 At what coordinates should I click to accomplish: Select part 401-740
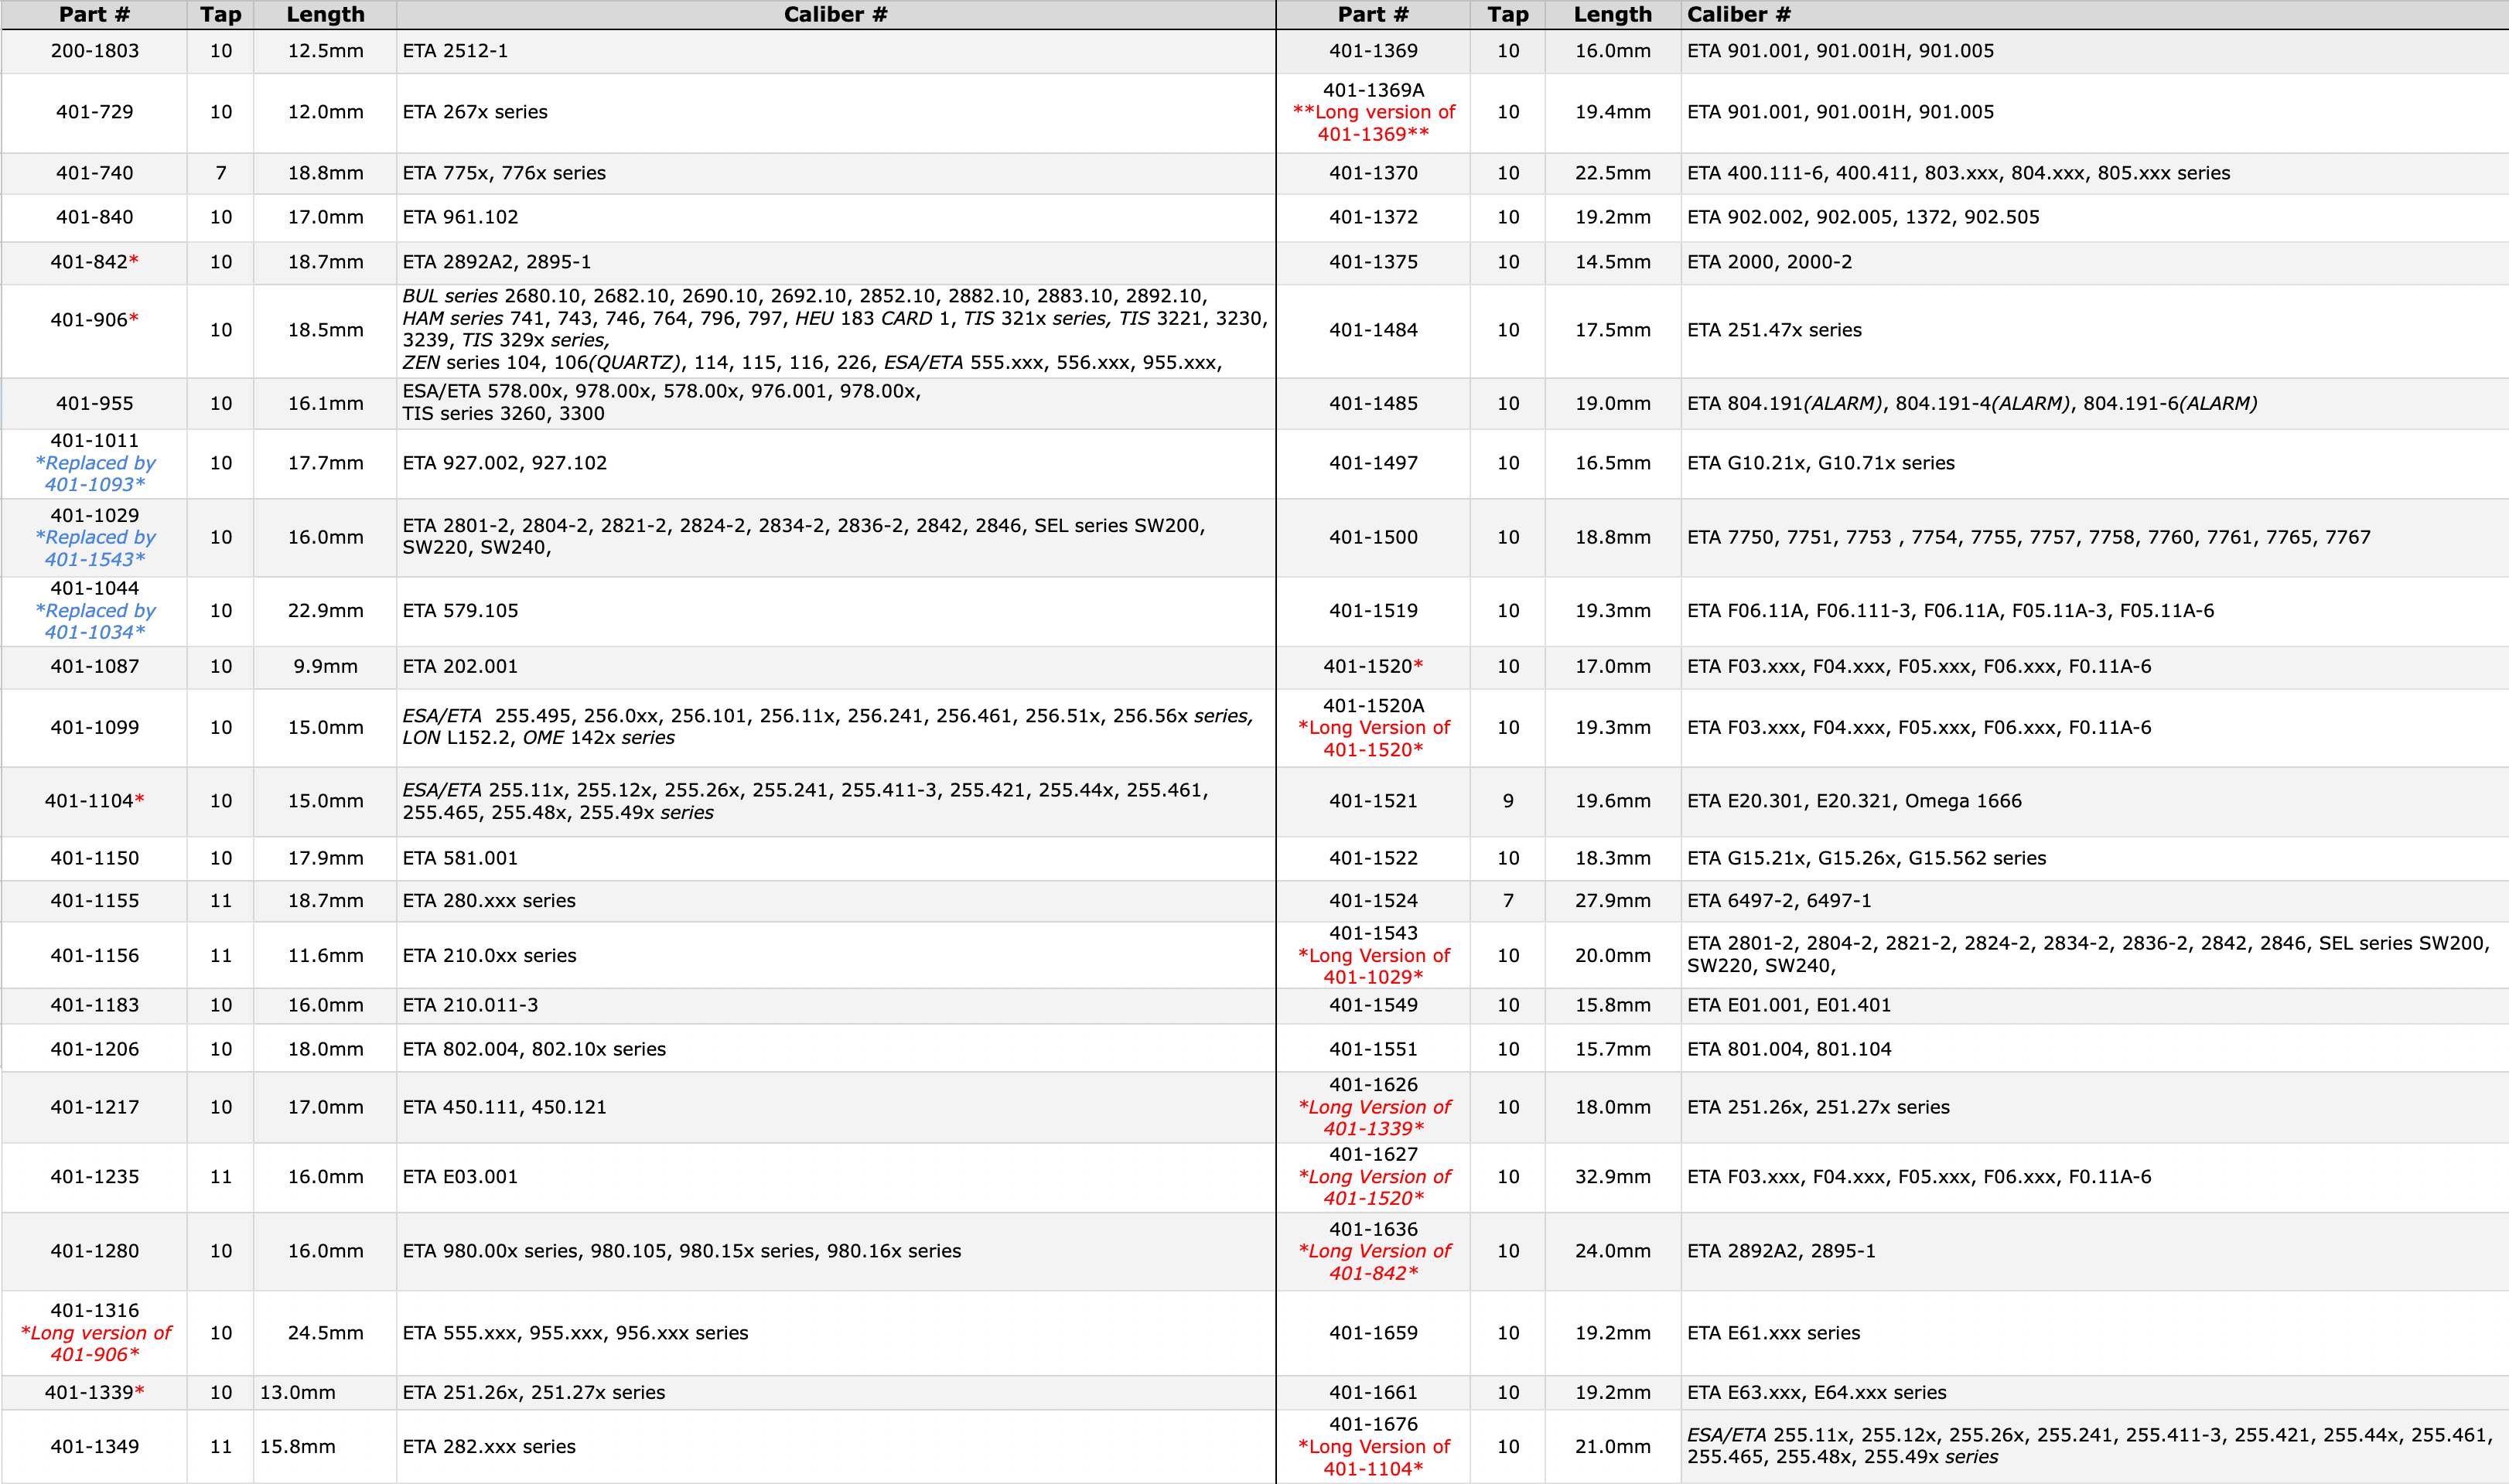pos(95,173)
